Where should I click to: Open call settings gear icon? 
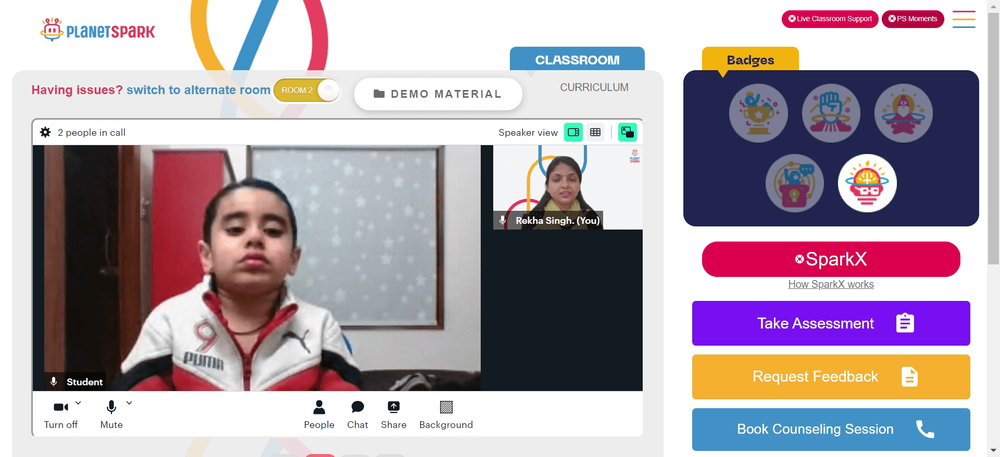click(45, 133)
